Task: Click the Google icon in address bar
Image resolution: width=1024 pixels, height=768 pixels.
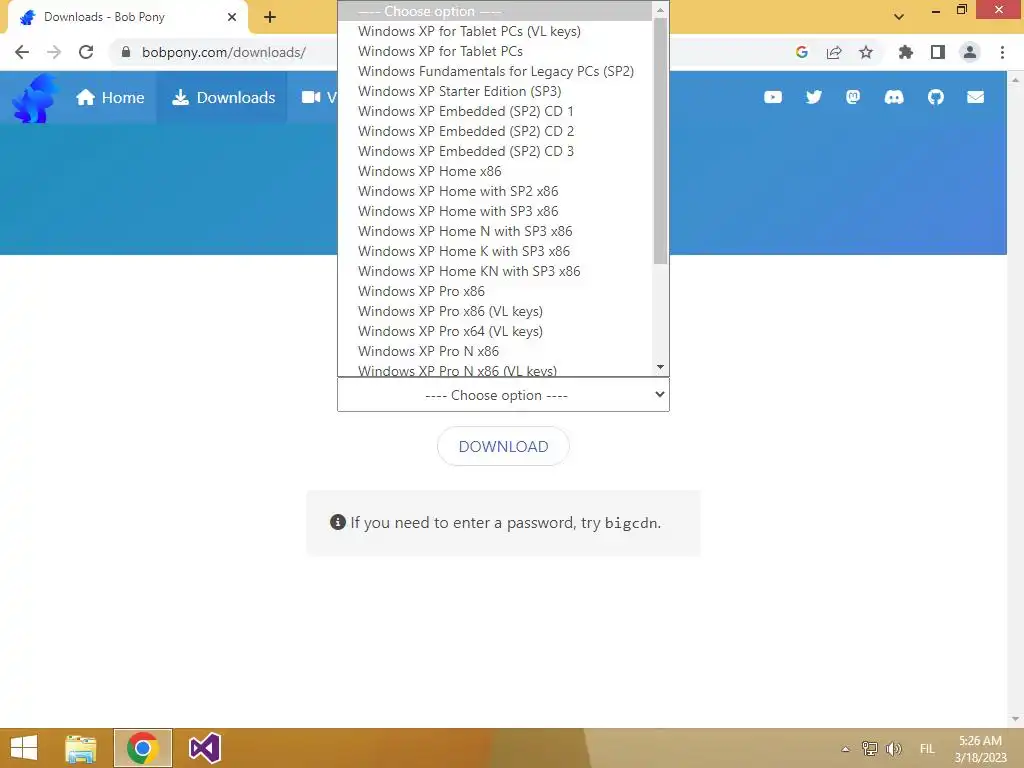Action: click(802, 52)
